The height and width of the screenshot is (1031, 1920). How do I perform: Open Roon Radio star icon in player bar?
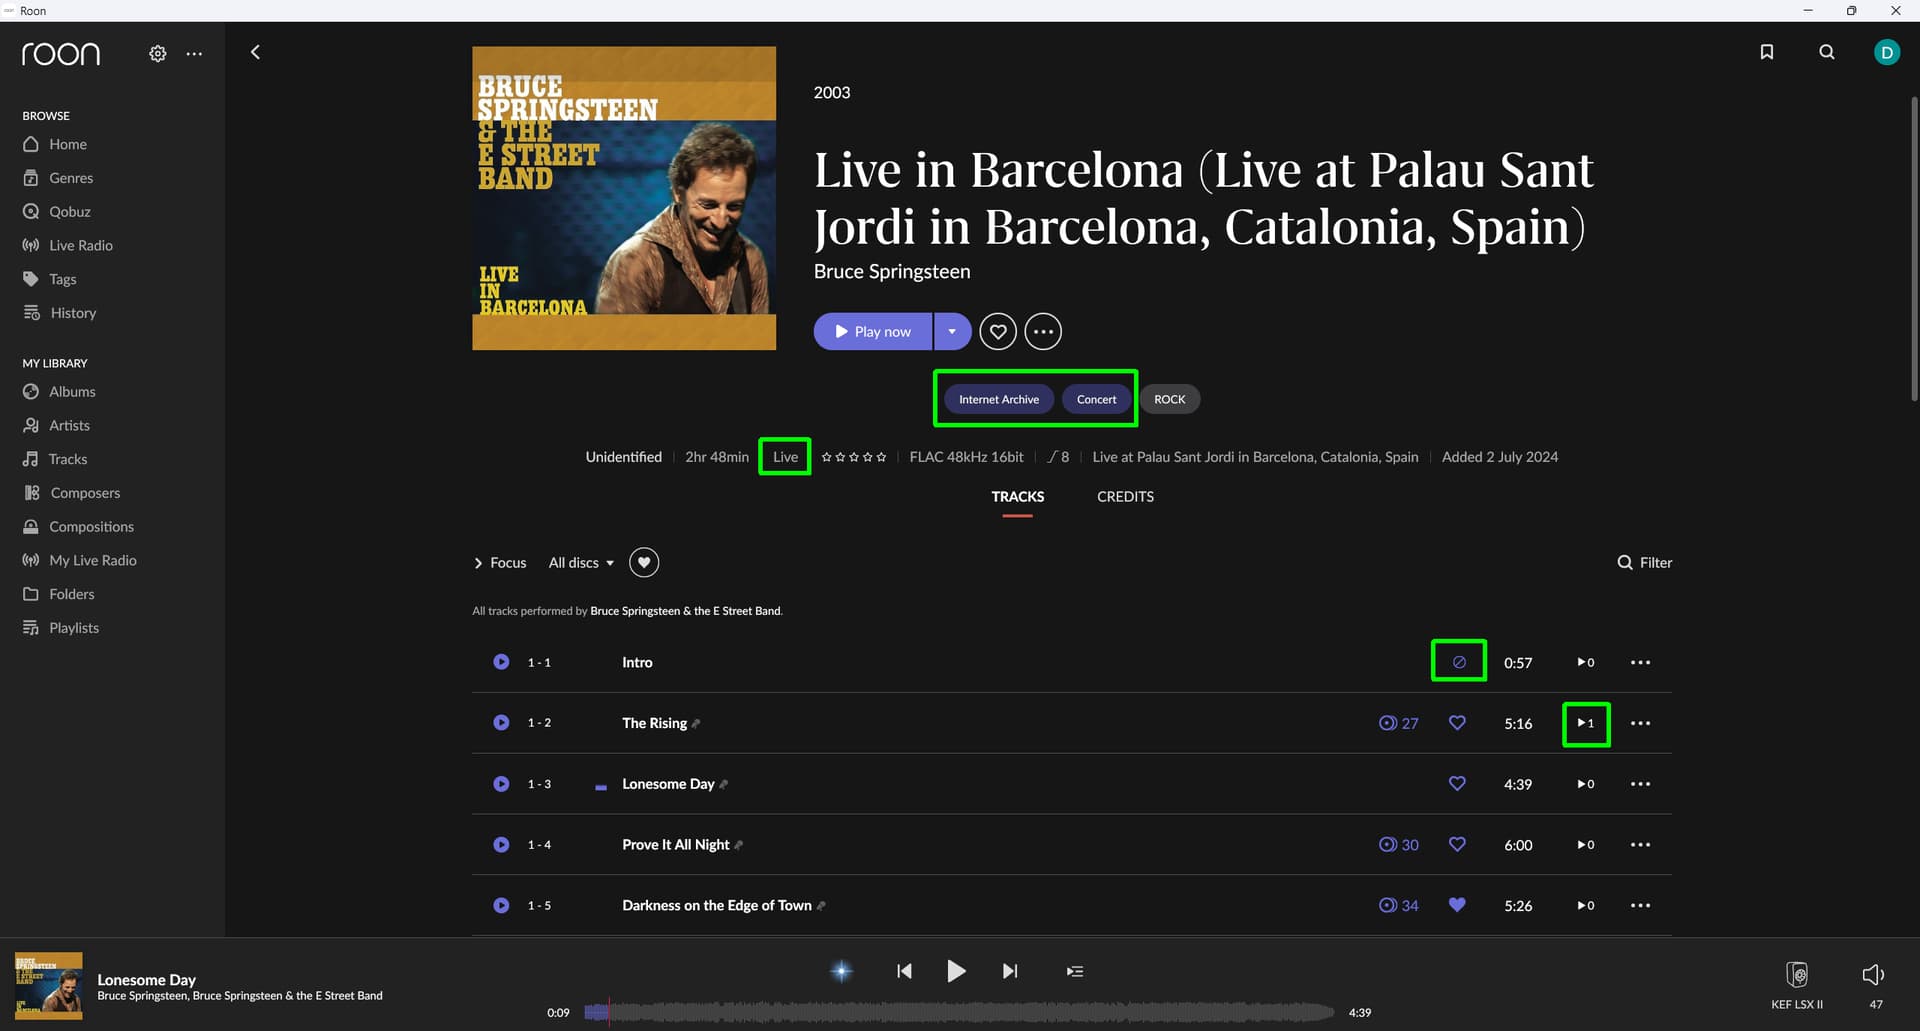click(x=842, y=971)
